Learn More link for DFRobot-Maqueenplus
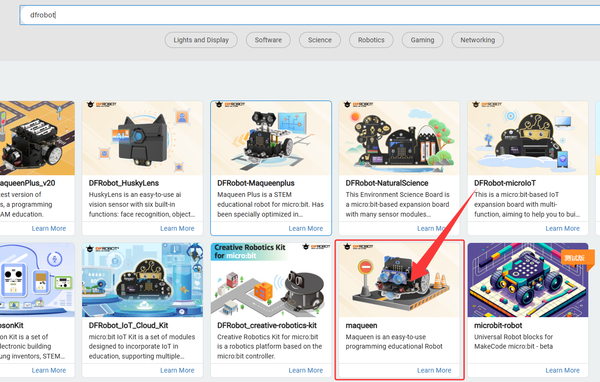 click(x=306, y=229)
